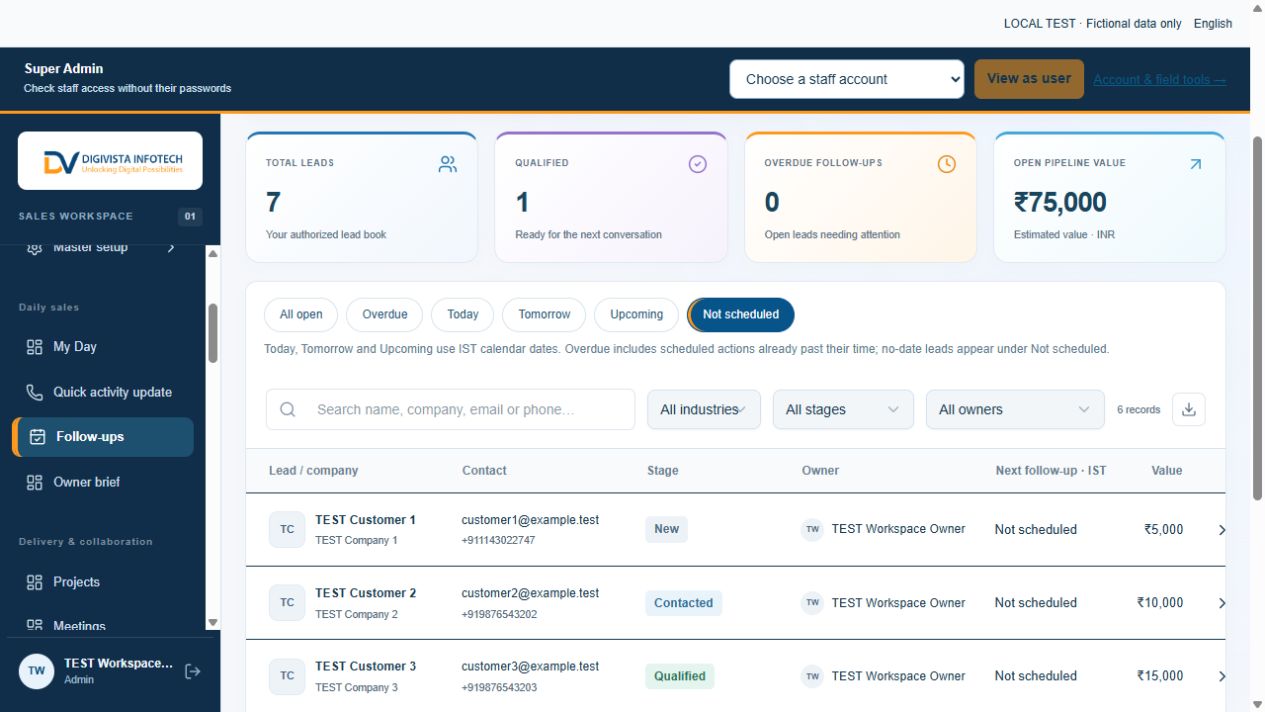Click owner TW avatar in TEST Customer 2 row
1265x712 pixels.
pyautogui.click(x=812, y=602)
